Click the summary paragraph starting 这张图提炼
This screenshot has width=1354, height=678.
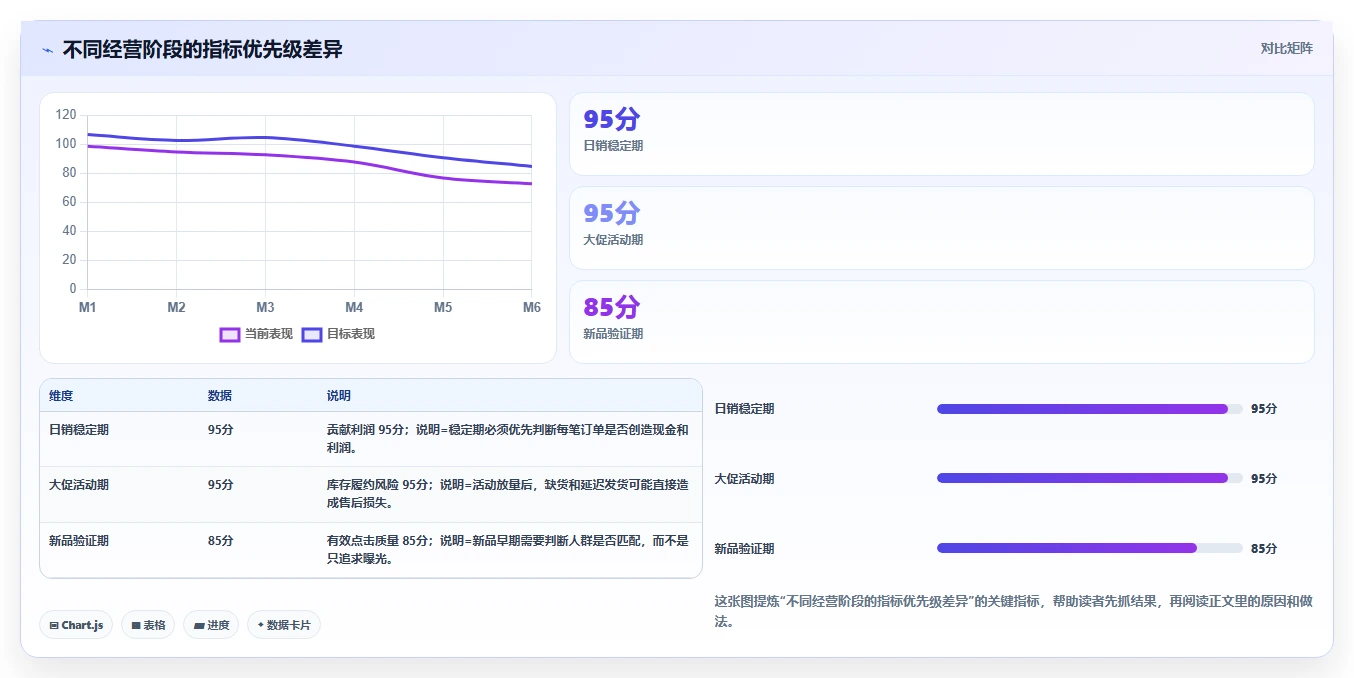coord(1013,611)
